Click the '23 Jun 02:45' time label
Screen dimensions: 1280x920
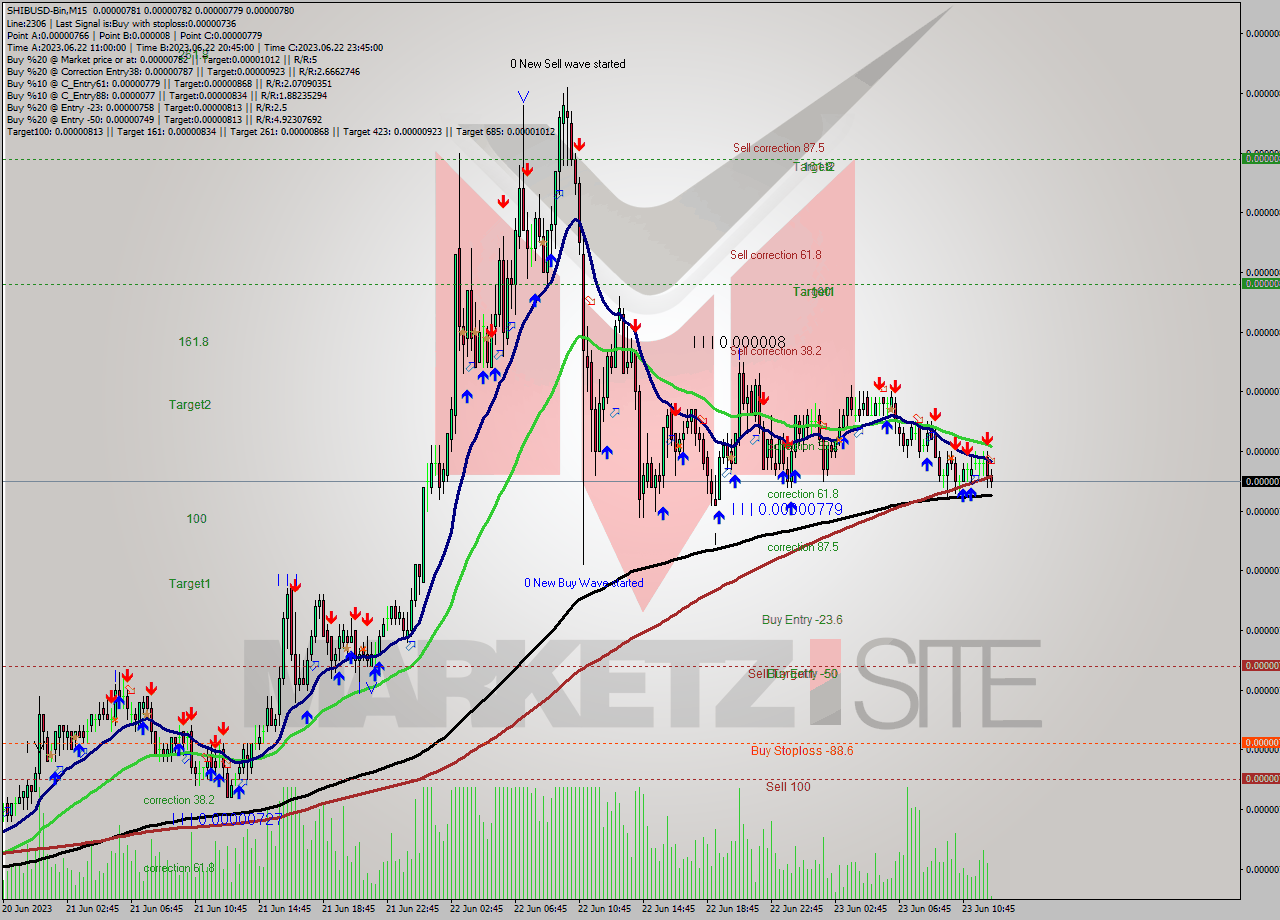tap(860, 910)
